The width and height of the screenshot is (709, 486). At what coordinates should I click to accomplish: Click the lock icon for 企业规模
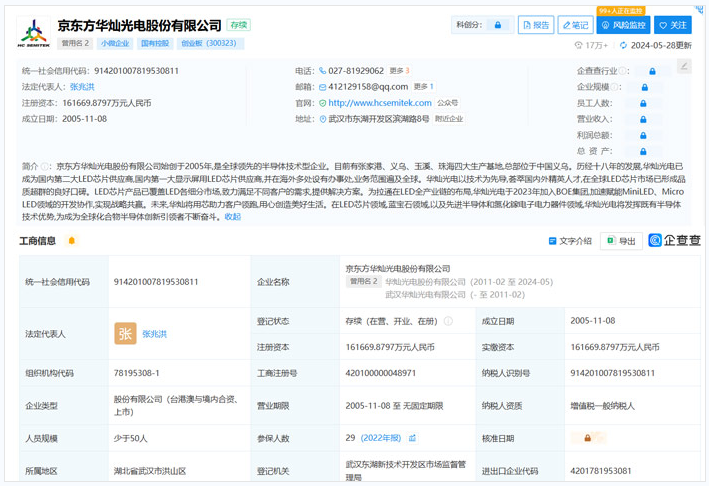point(644,87)
